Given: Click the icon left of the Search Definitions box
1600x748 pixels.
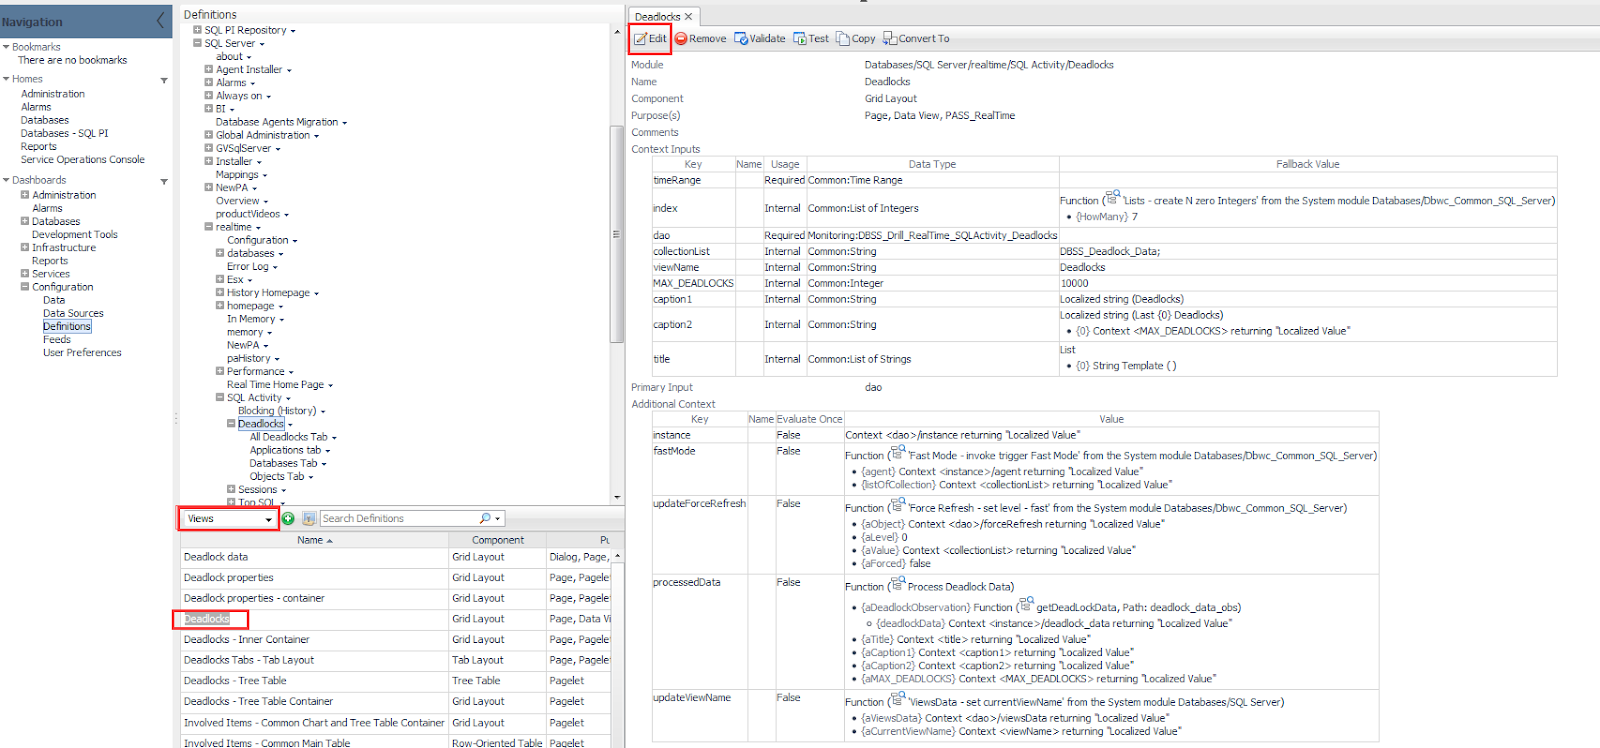Looking at the screenshot, I should pos(309,518).
